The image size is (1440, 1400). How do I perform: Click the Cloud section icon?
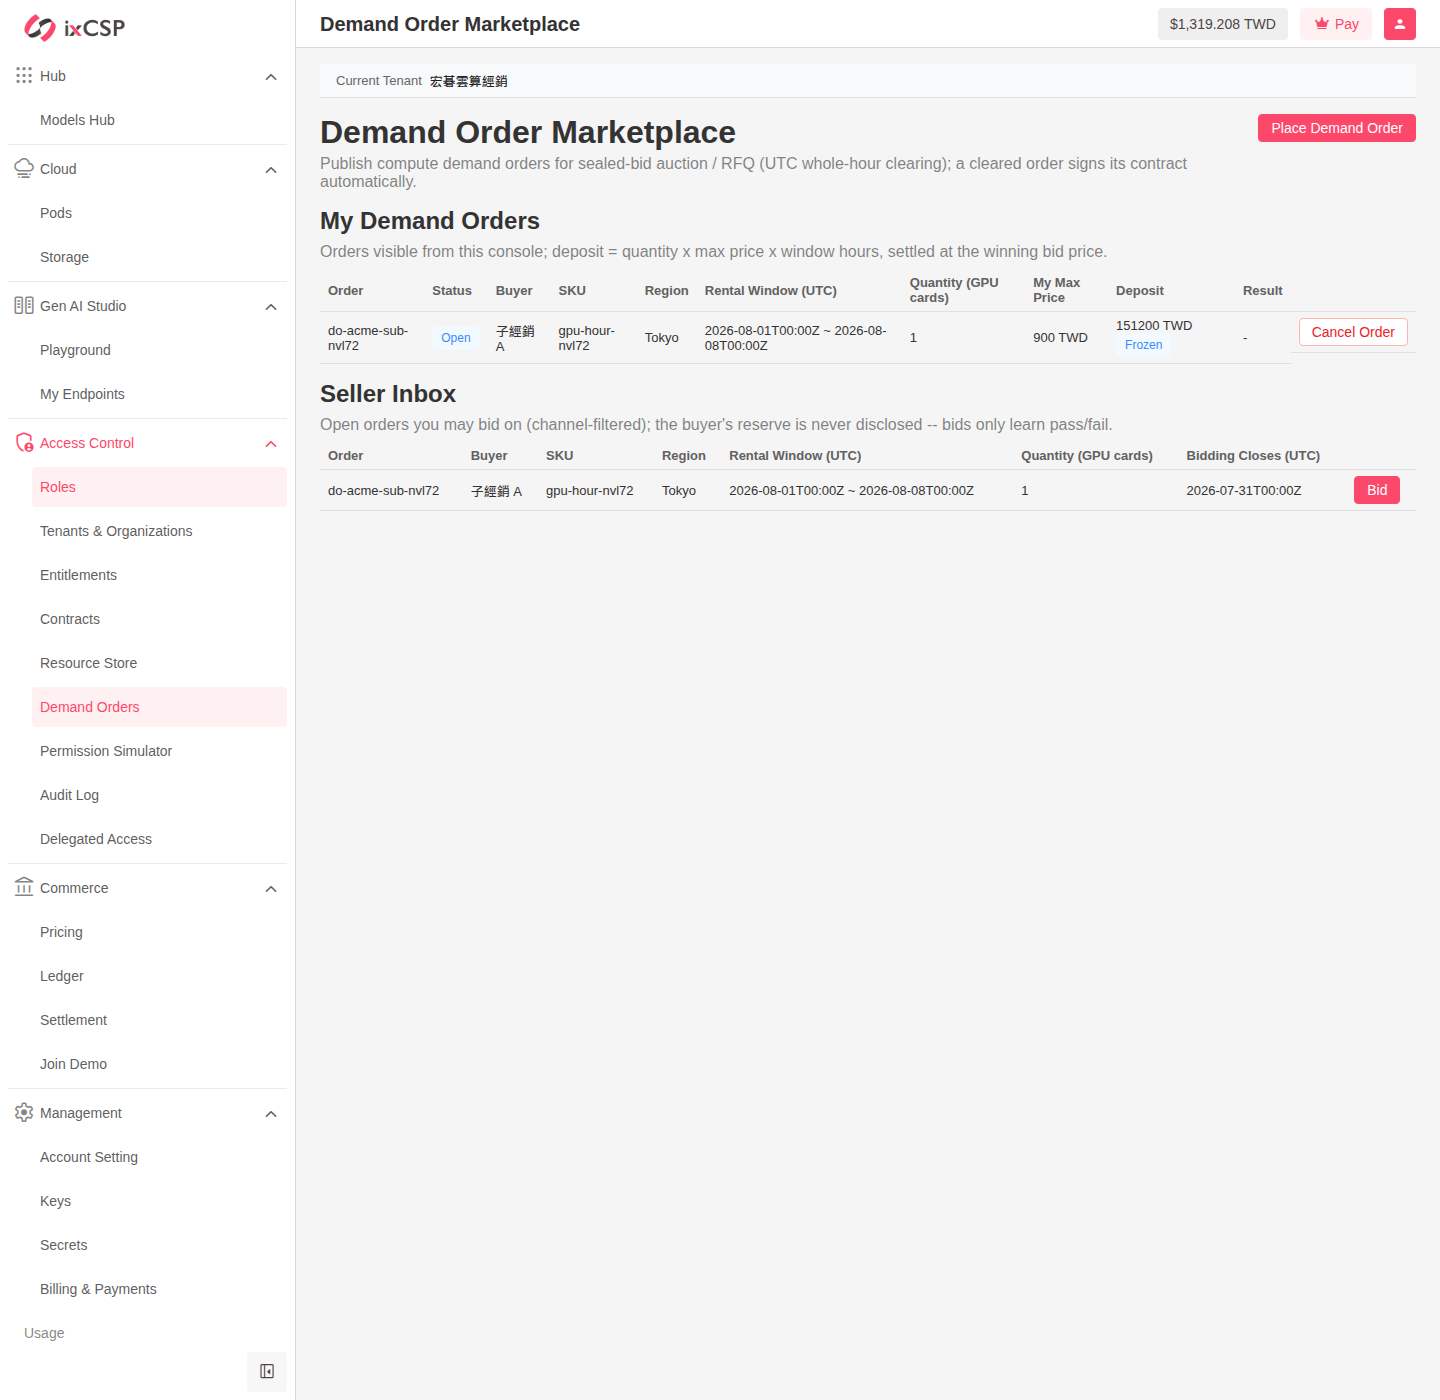point(24,169)
